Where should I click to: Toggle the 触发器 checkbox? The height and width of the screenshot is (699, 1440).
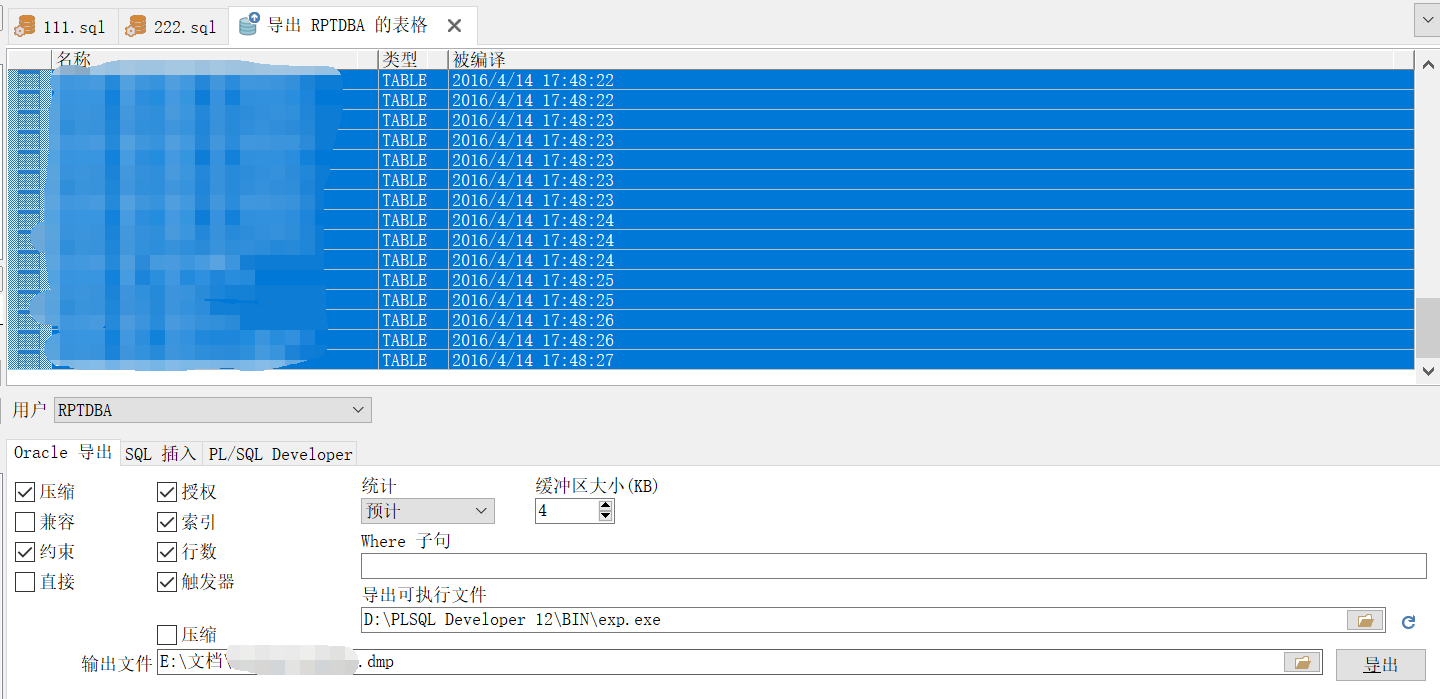(x=167, y=582)
